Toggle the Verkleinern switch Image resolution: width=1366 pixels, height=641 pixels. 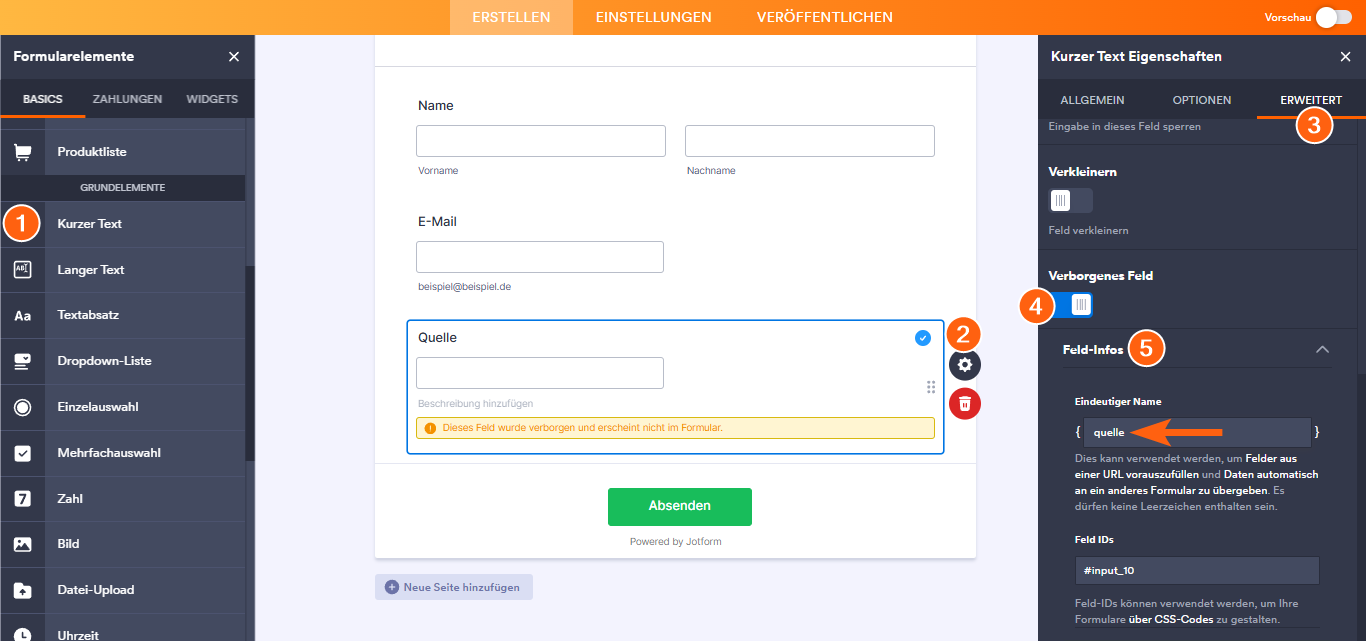(1070, 201)
